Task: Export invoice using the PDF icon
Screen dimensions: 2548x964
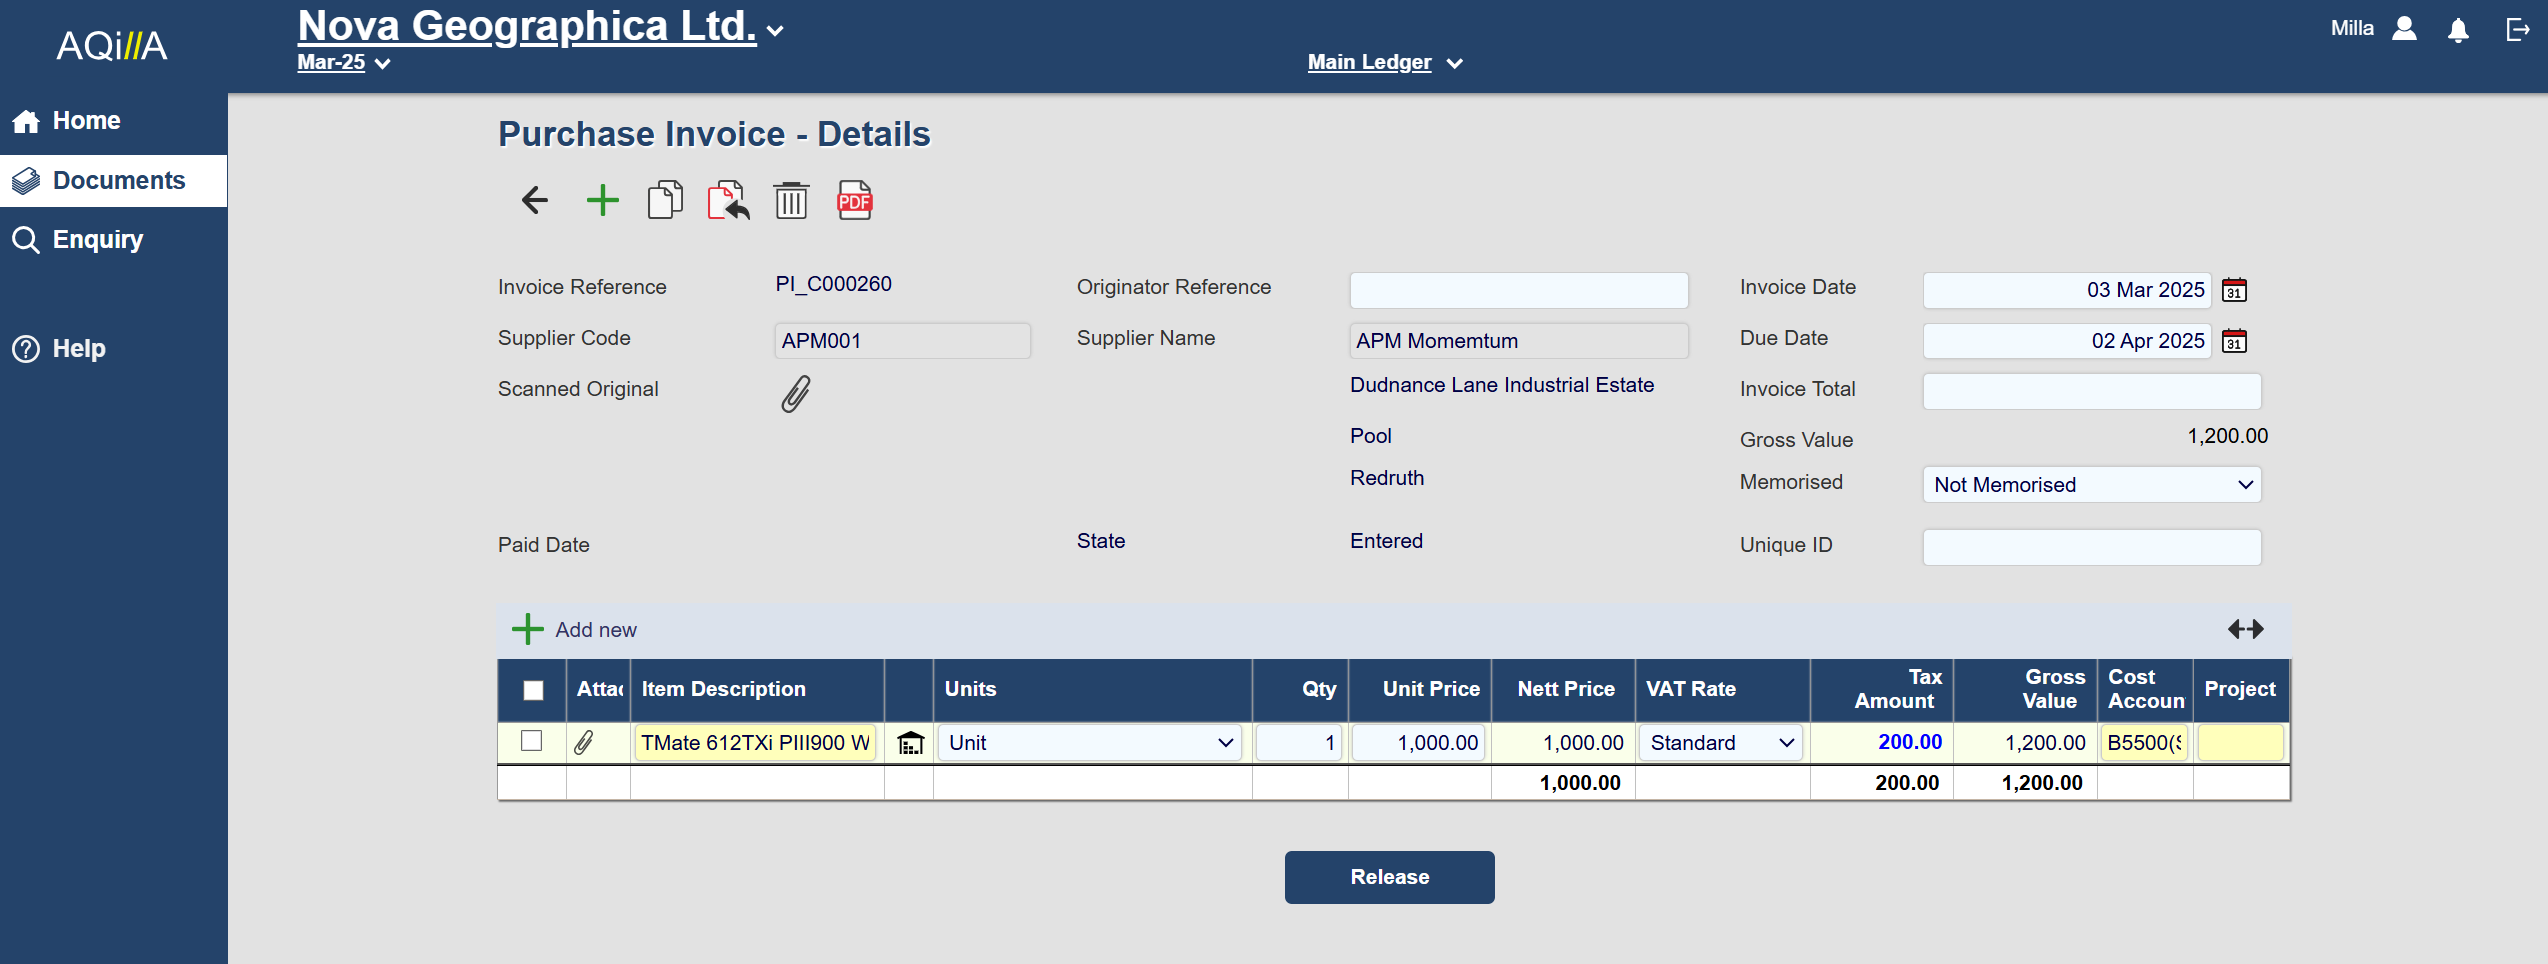Action: tap(854, 201)
